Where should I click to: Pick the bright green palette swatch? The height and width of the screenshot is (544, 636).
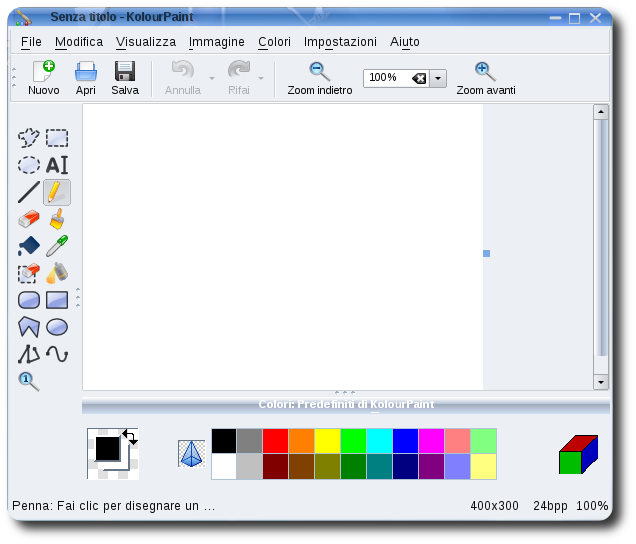(353, 441)
